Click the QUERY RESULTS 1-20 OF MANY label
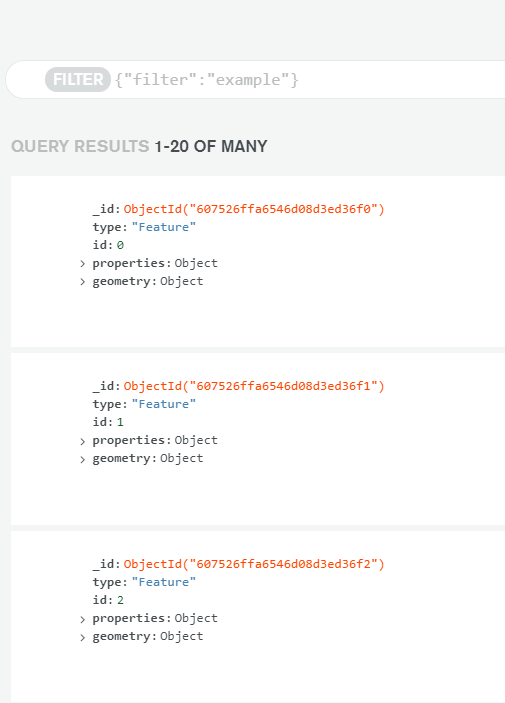505x703 pixels. pos(139,146)
